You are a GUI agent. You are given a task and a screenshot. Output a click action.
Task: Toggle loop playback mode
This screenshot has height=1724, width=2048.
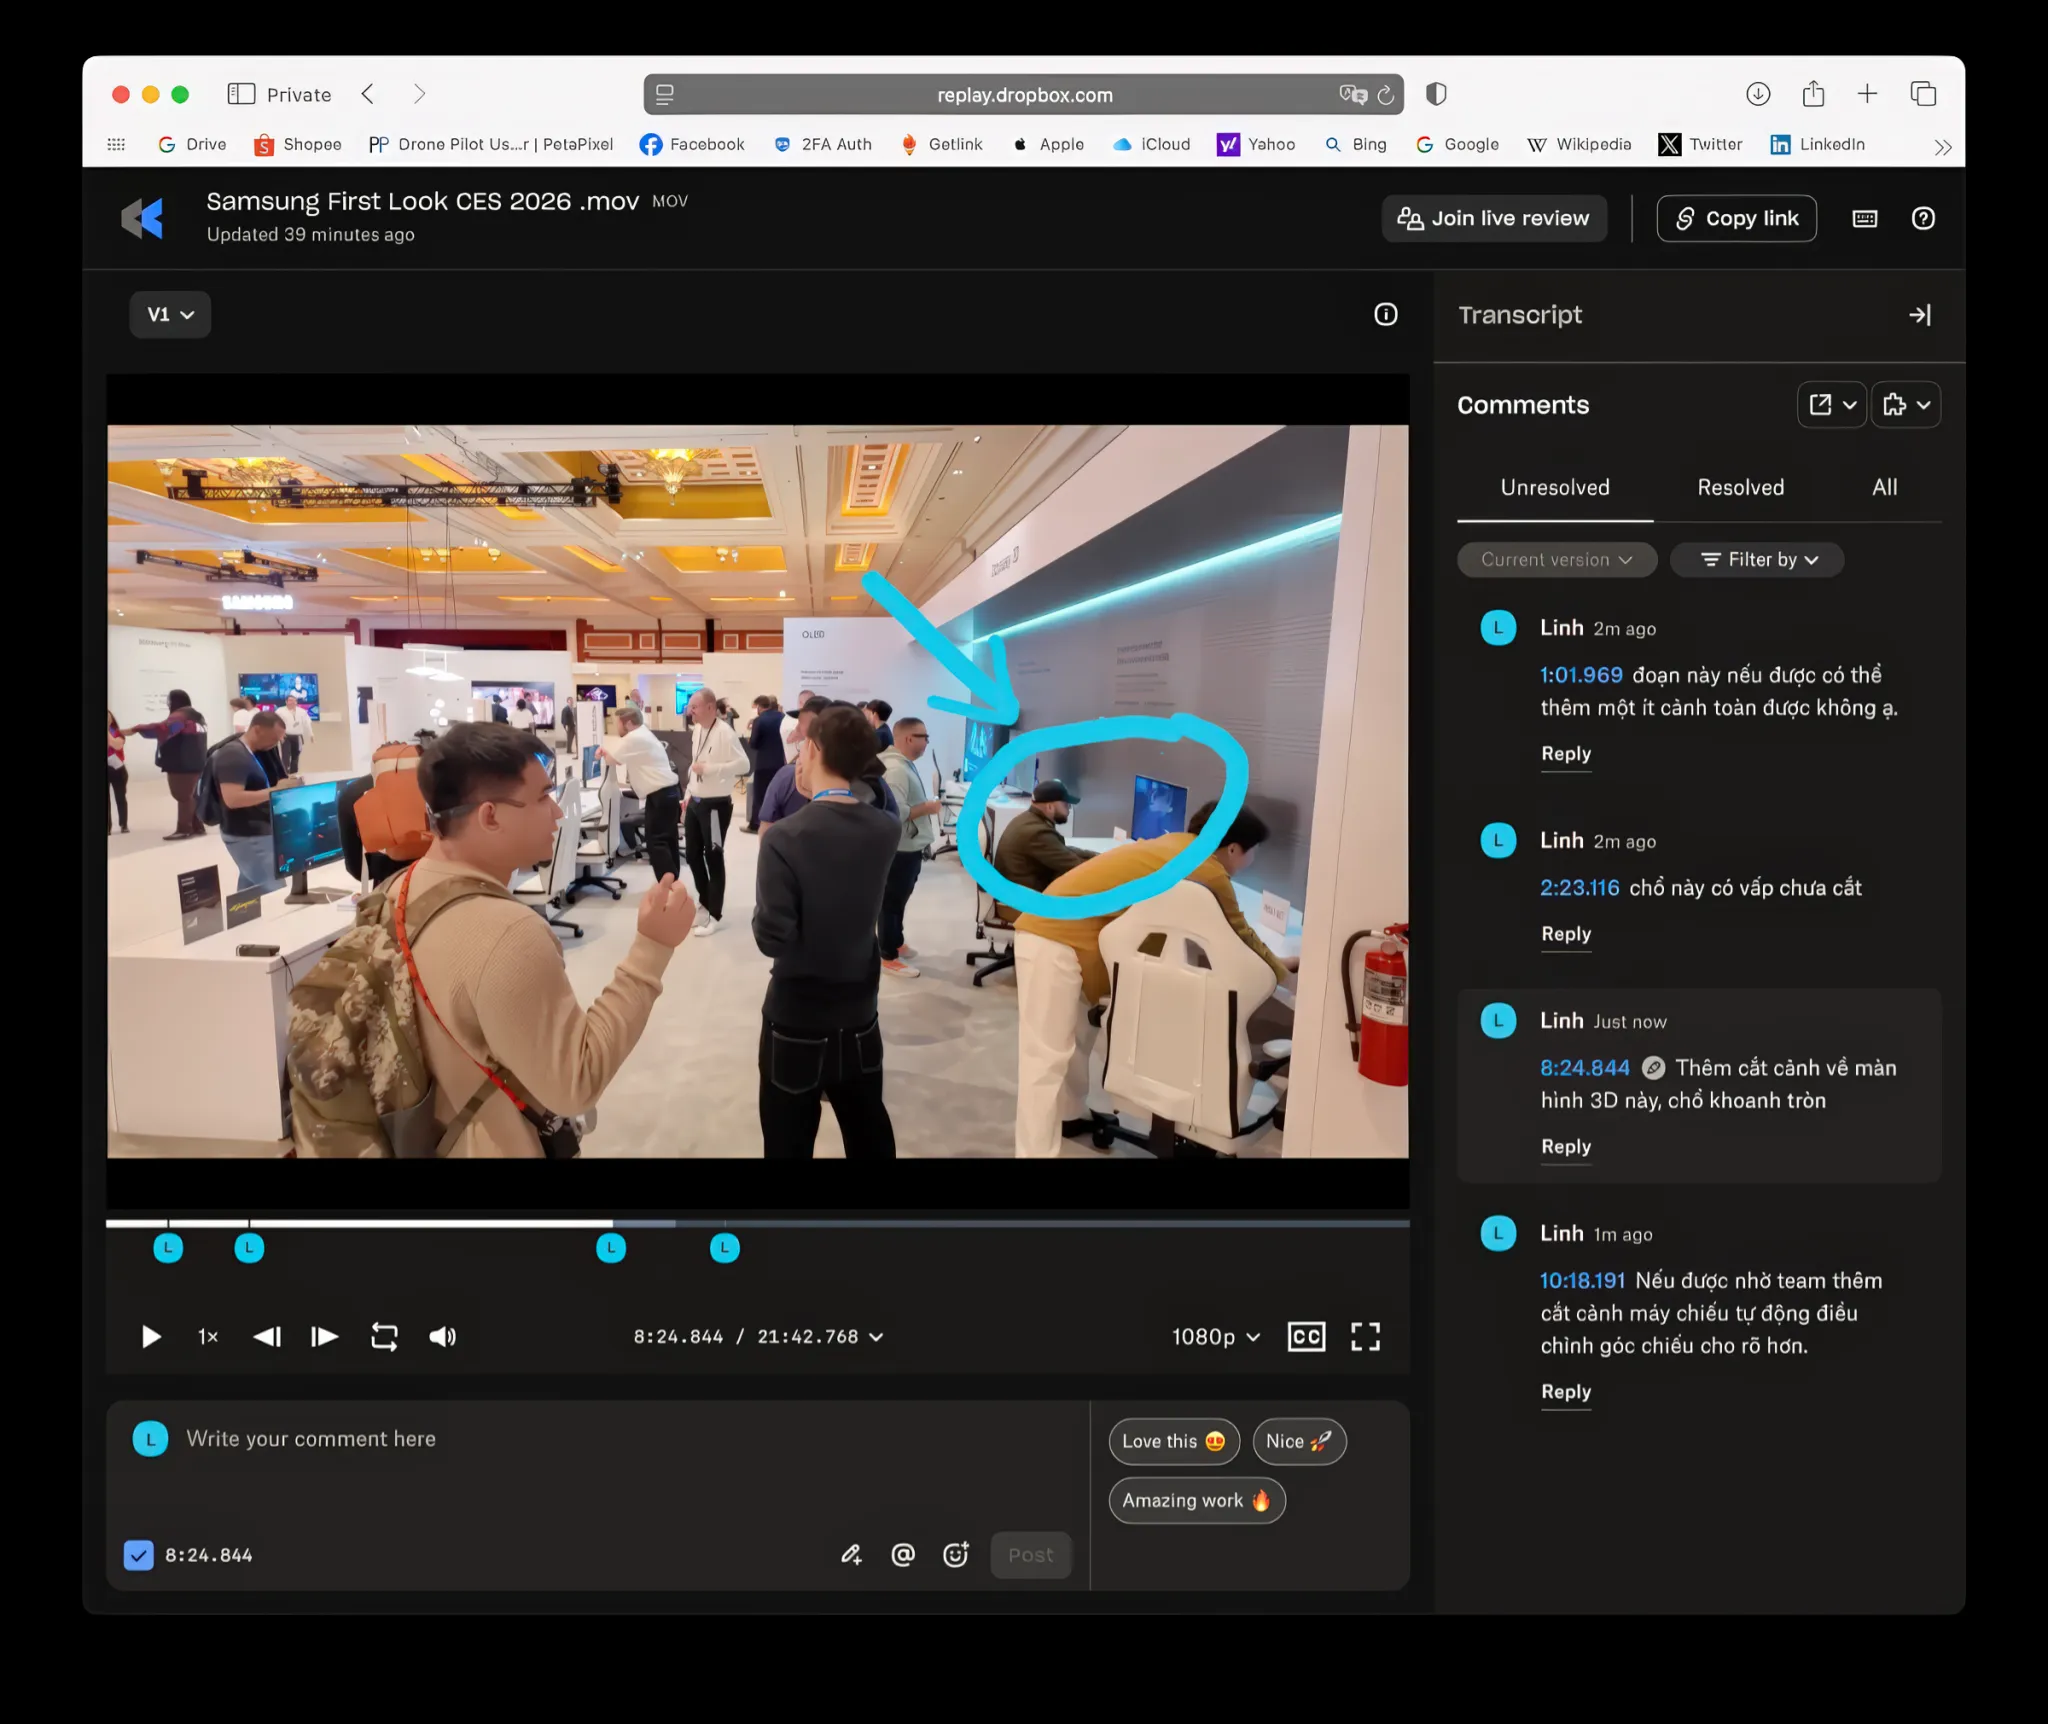tap(383, 1336)
